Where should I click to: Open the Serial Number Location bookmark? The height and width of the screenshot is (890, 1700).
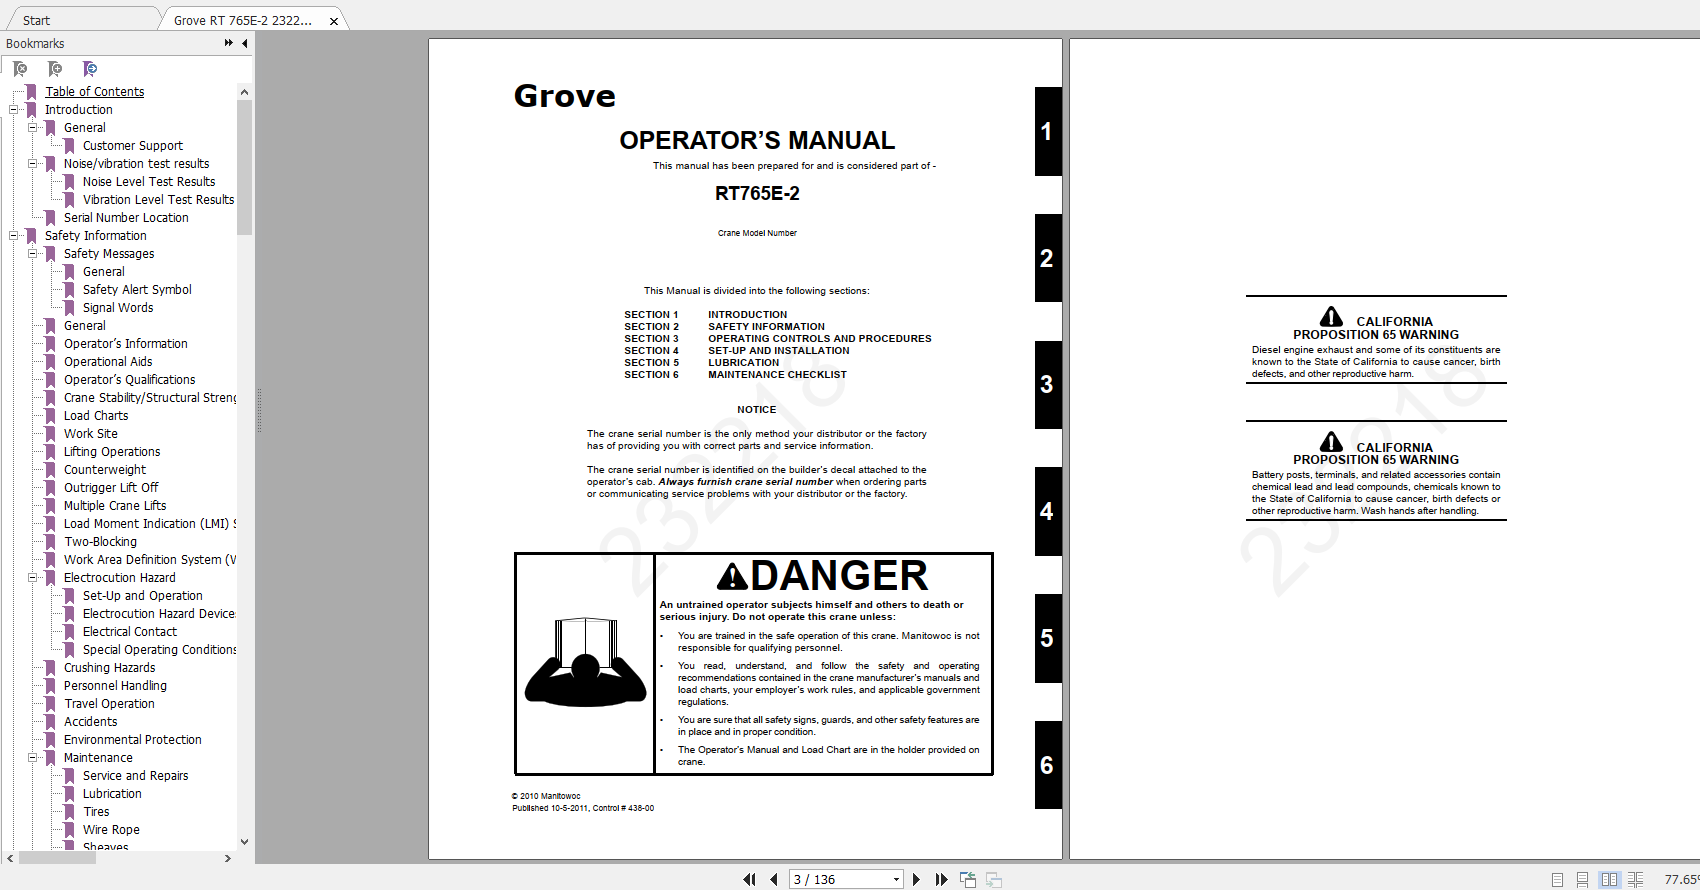[x=126, y=218]
